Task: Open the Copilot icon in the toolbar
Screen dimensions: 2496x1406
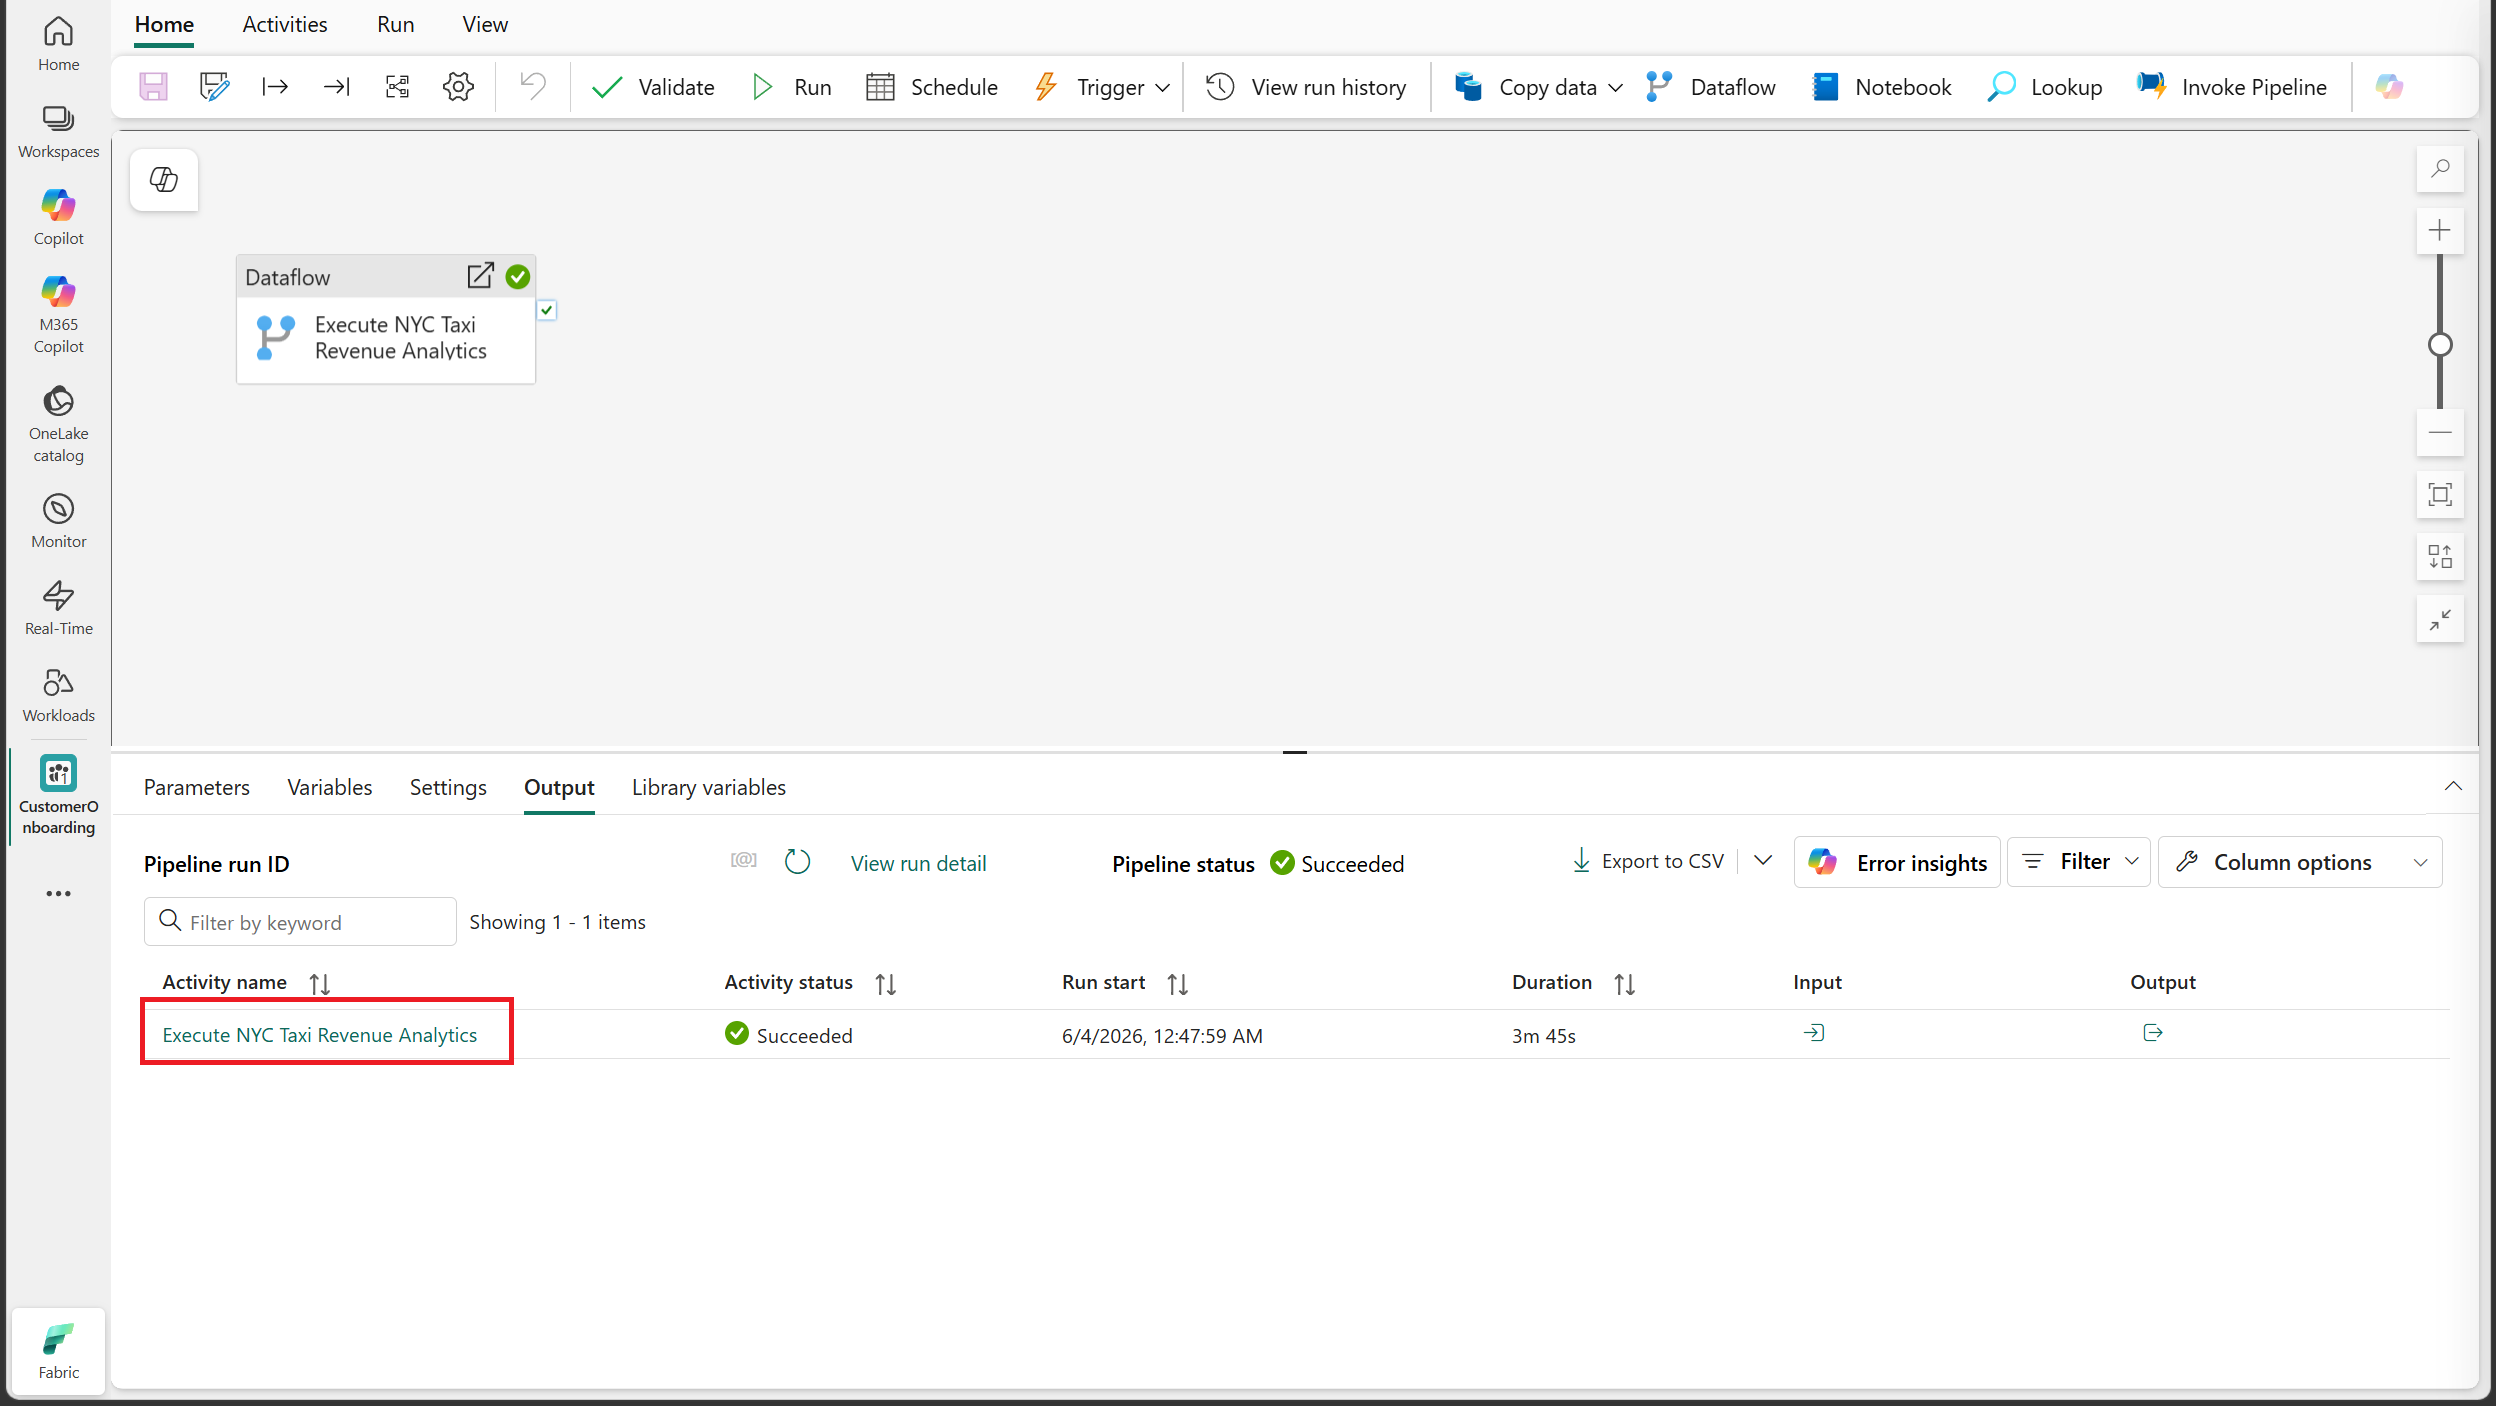Action: [x=2389, y=87]
